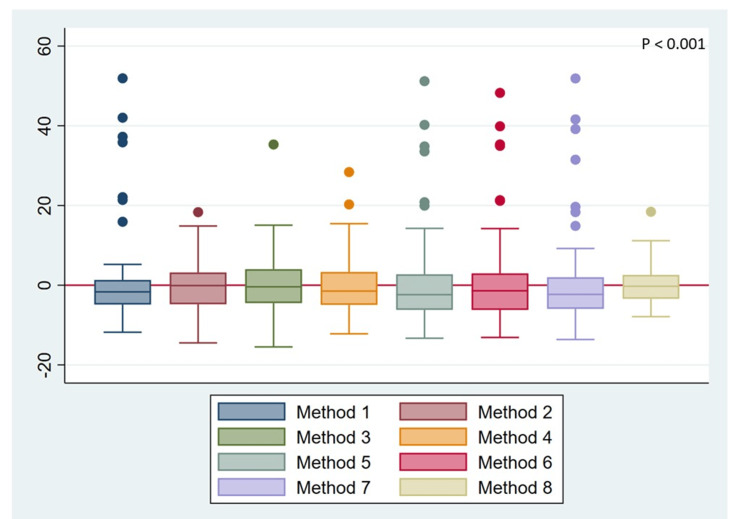Image resolution: width=750 pixels, height=519 pixels.
Task: Click the single green outlier dot
Action: 274,144
